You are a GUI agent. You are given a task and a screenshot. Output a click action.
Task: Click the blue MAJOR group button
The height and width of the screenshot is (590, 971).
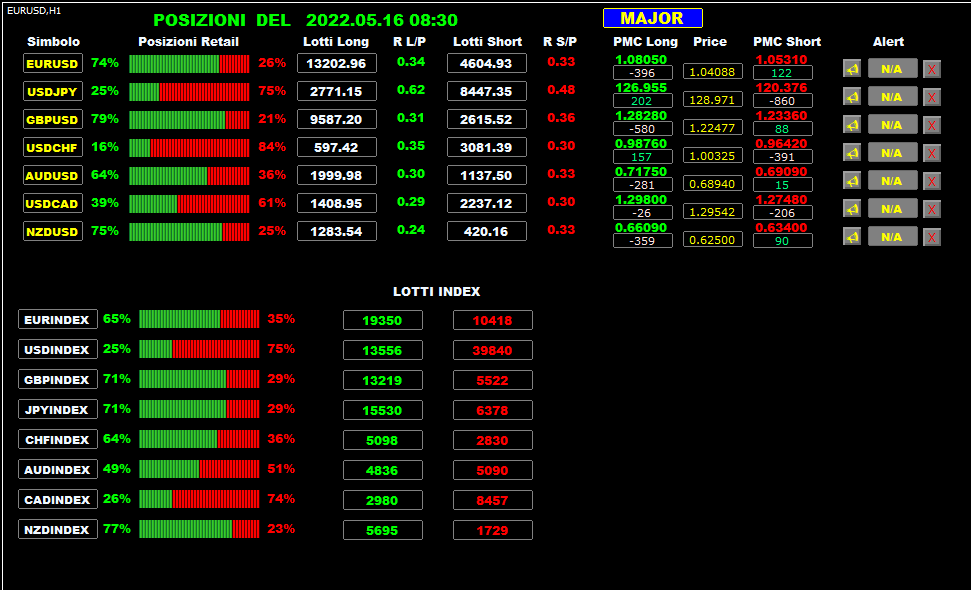point(653,18)
